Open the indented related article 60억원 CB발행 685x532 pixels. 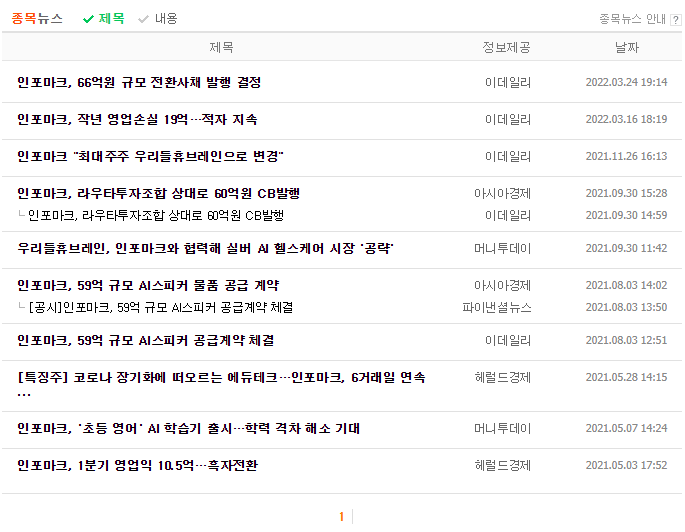[156, 215]
